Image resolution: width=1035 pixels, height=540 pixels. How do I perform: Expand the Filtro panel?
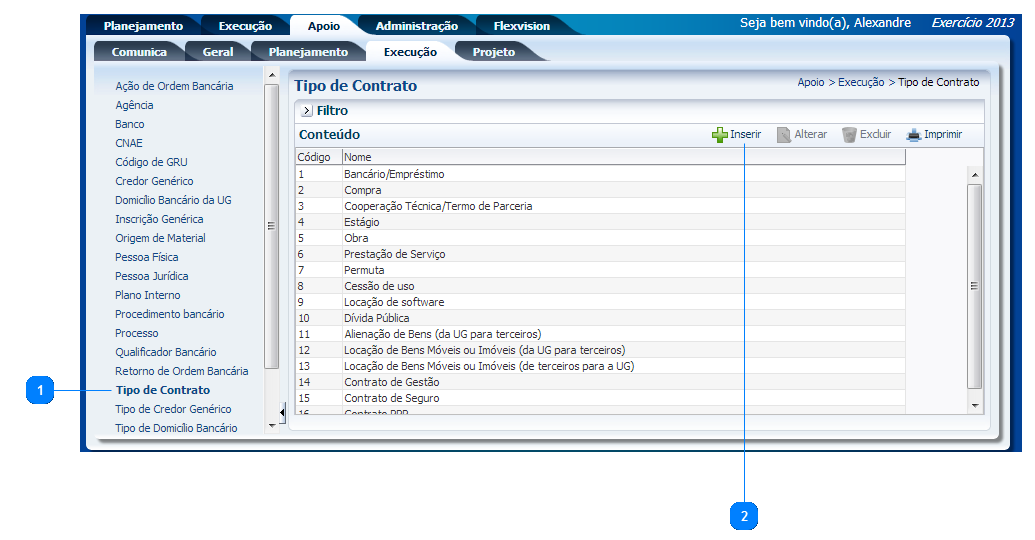point(306,111)
